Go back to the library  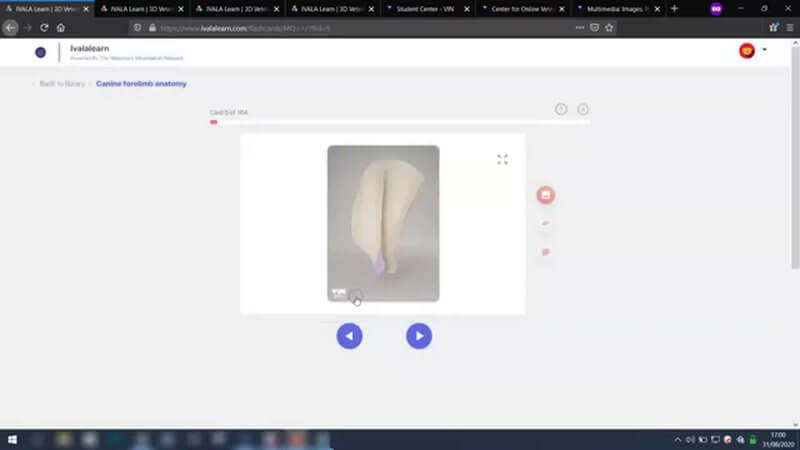tap(62, 84)
